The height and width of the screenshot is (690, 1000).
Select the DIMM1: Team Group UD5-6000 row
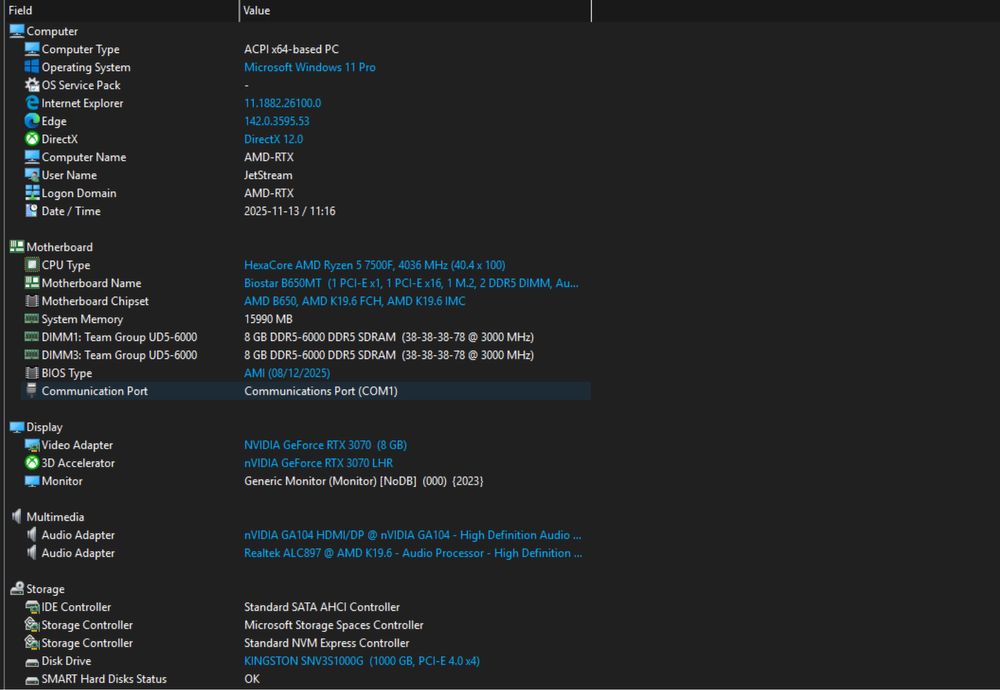pyautogui.click(x=306, y=337)
